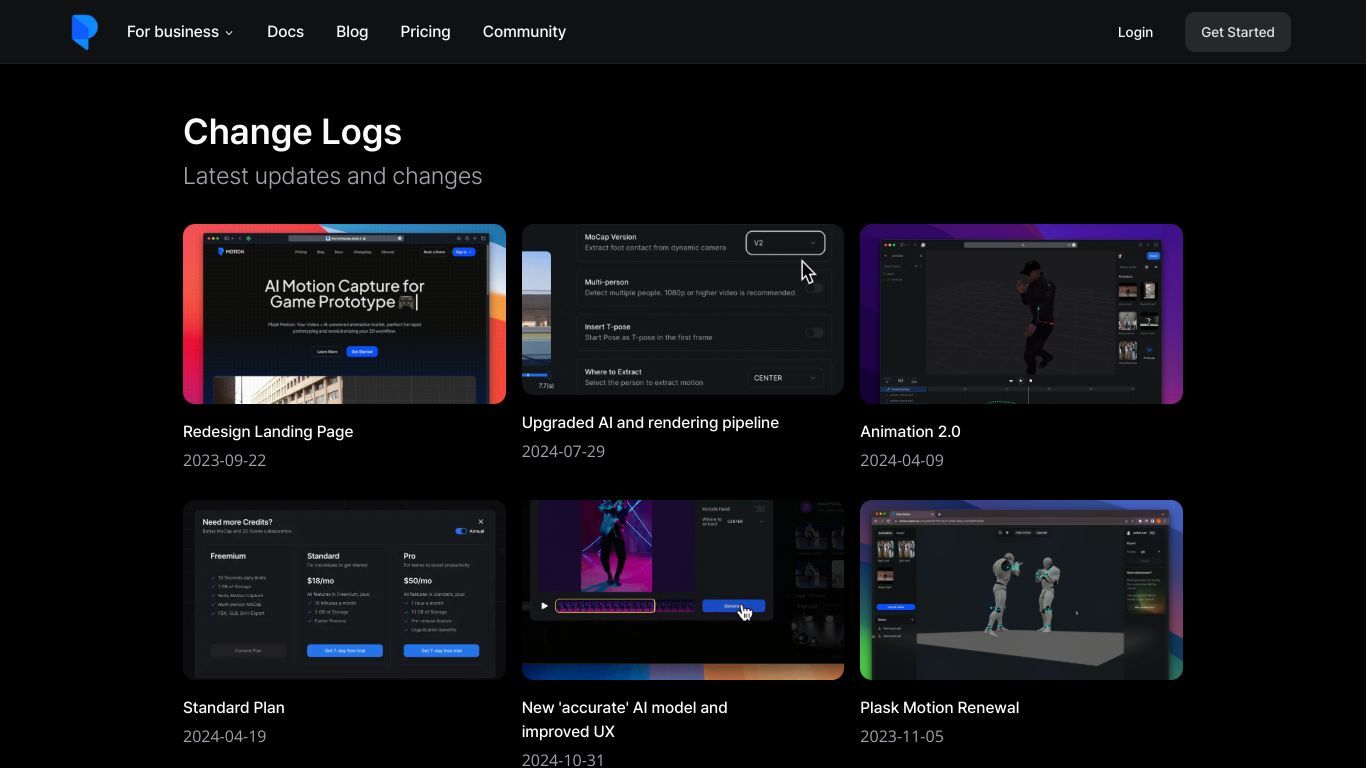Open the Standard Plan thumbnail image
Image resolution: width=1366 pixels, height=768 pixels.
pyautogui.click(x=344, y=590)
